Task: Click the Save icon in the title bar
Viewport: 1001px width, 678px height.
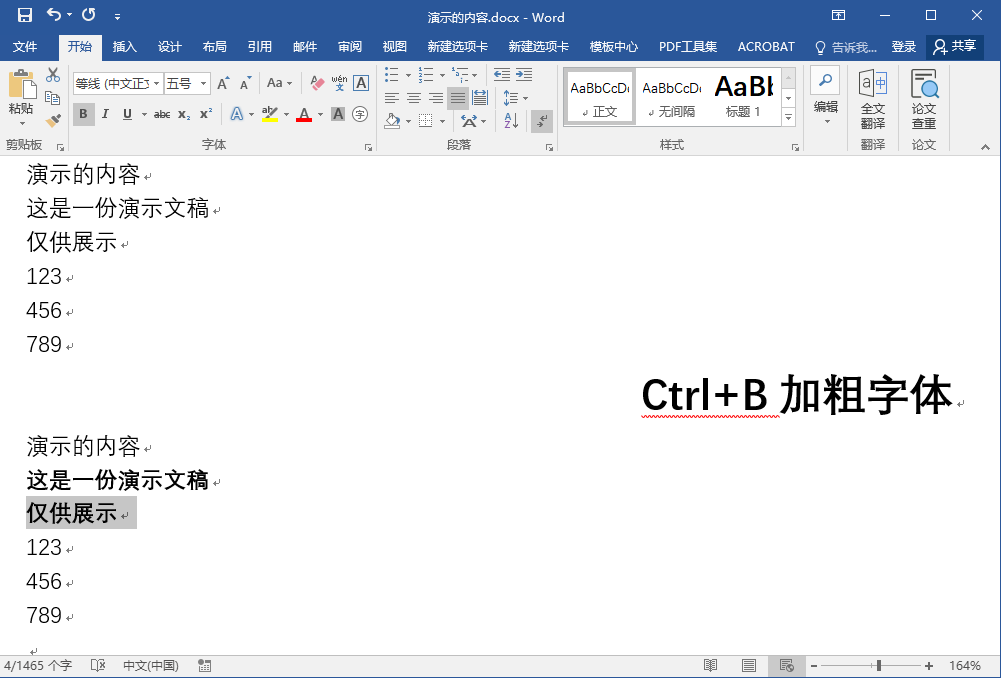Action: pos(24,15)
